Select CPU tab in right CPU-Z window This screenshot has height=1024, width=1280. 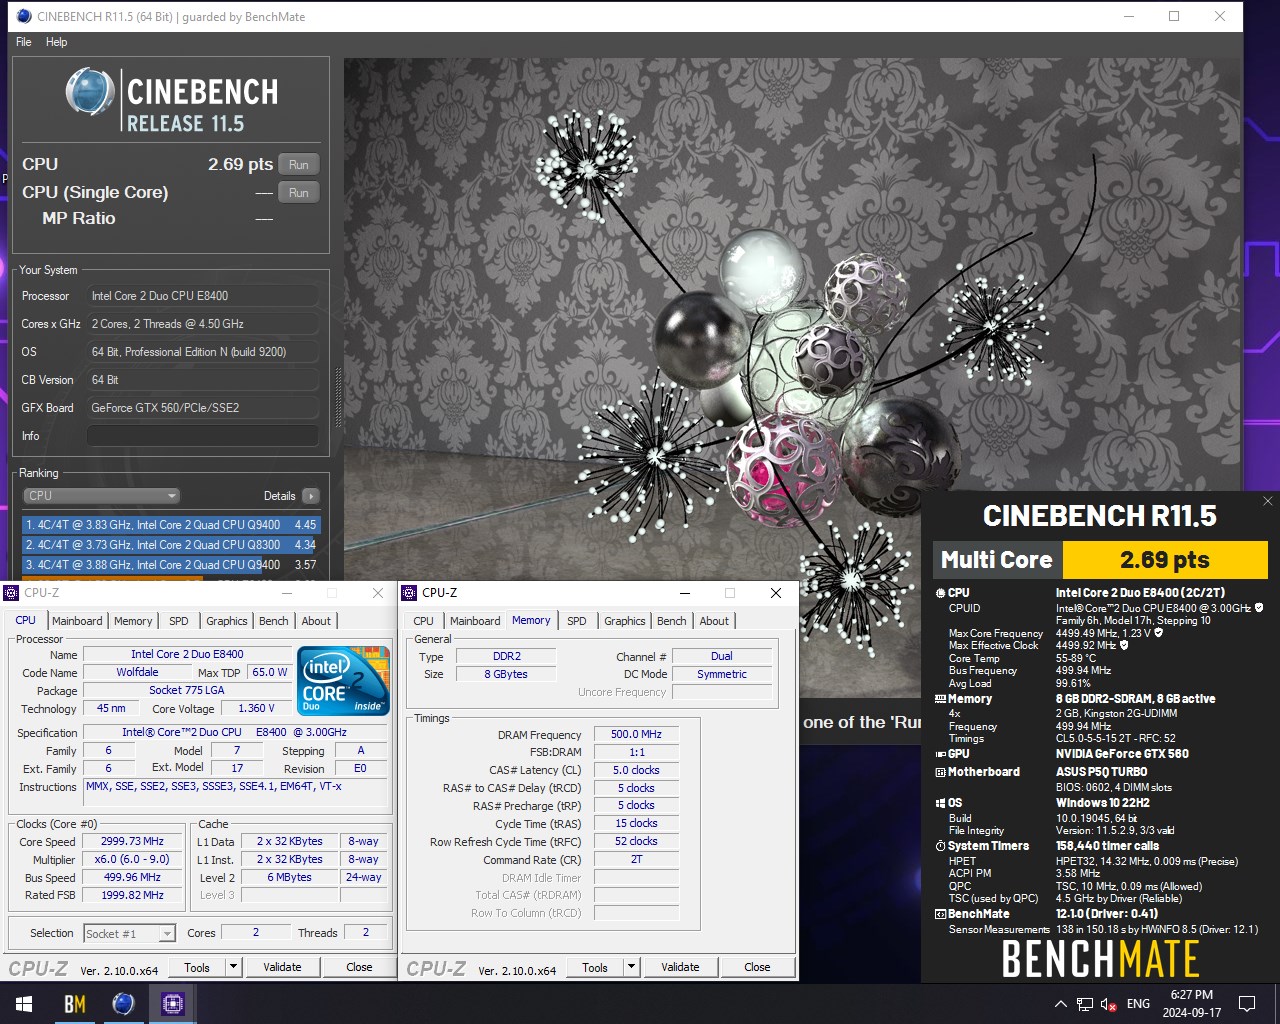[x=424, y=621]
